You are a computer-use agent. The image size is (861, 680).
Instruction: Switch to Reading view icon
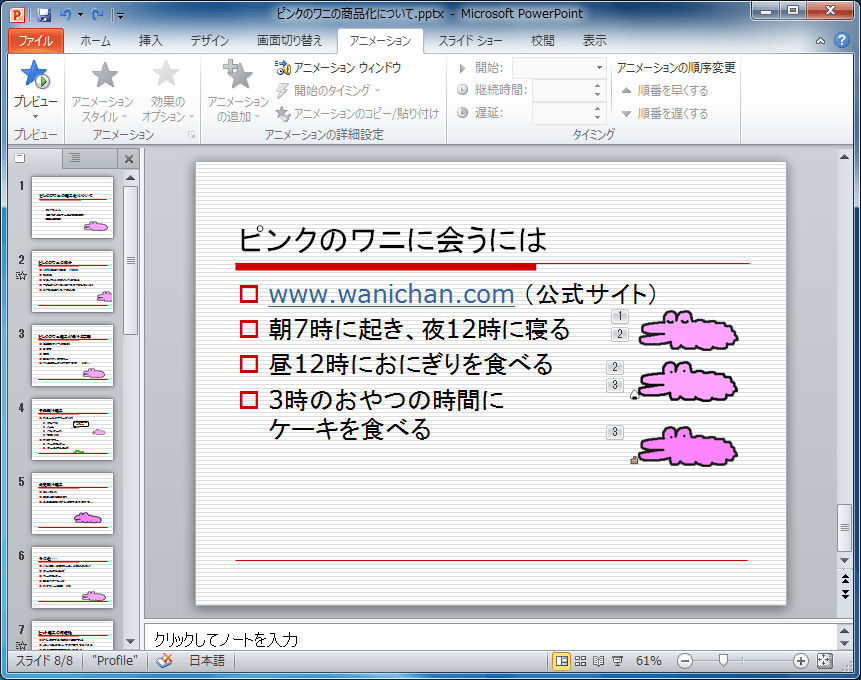pyautogui.click(x=599, y=661)
